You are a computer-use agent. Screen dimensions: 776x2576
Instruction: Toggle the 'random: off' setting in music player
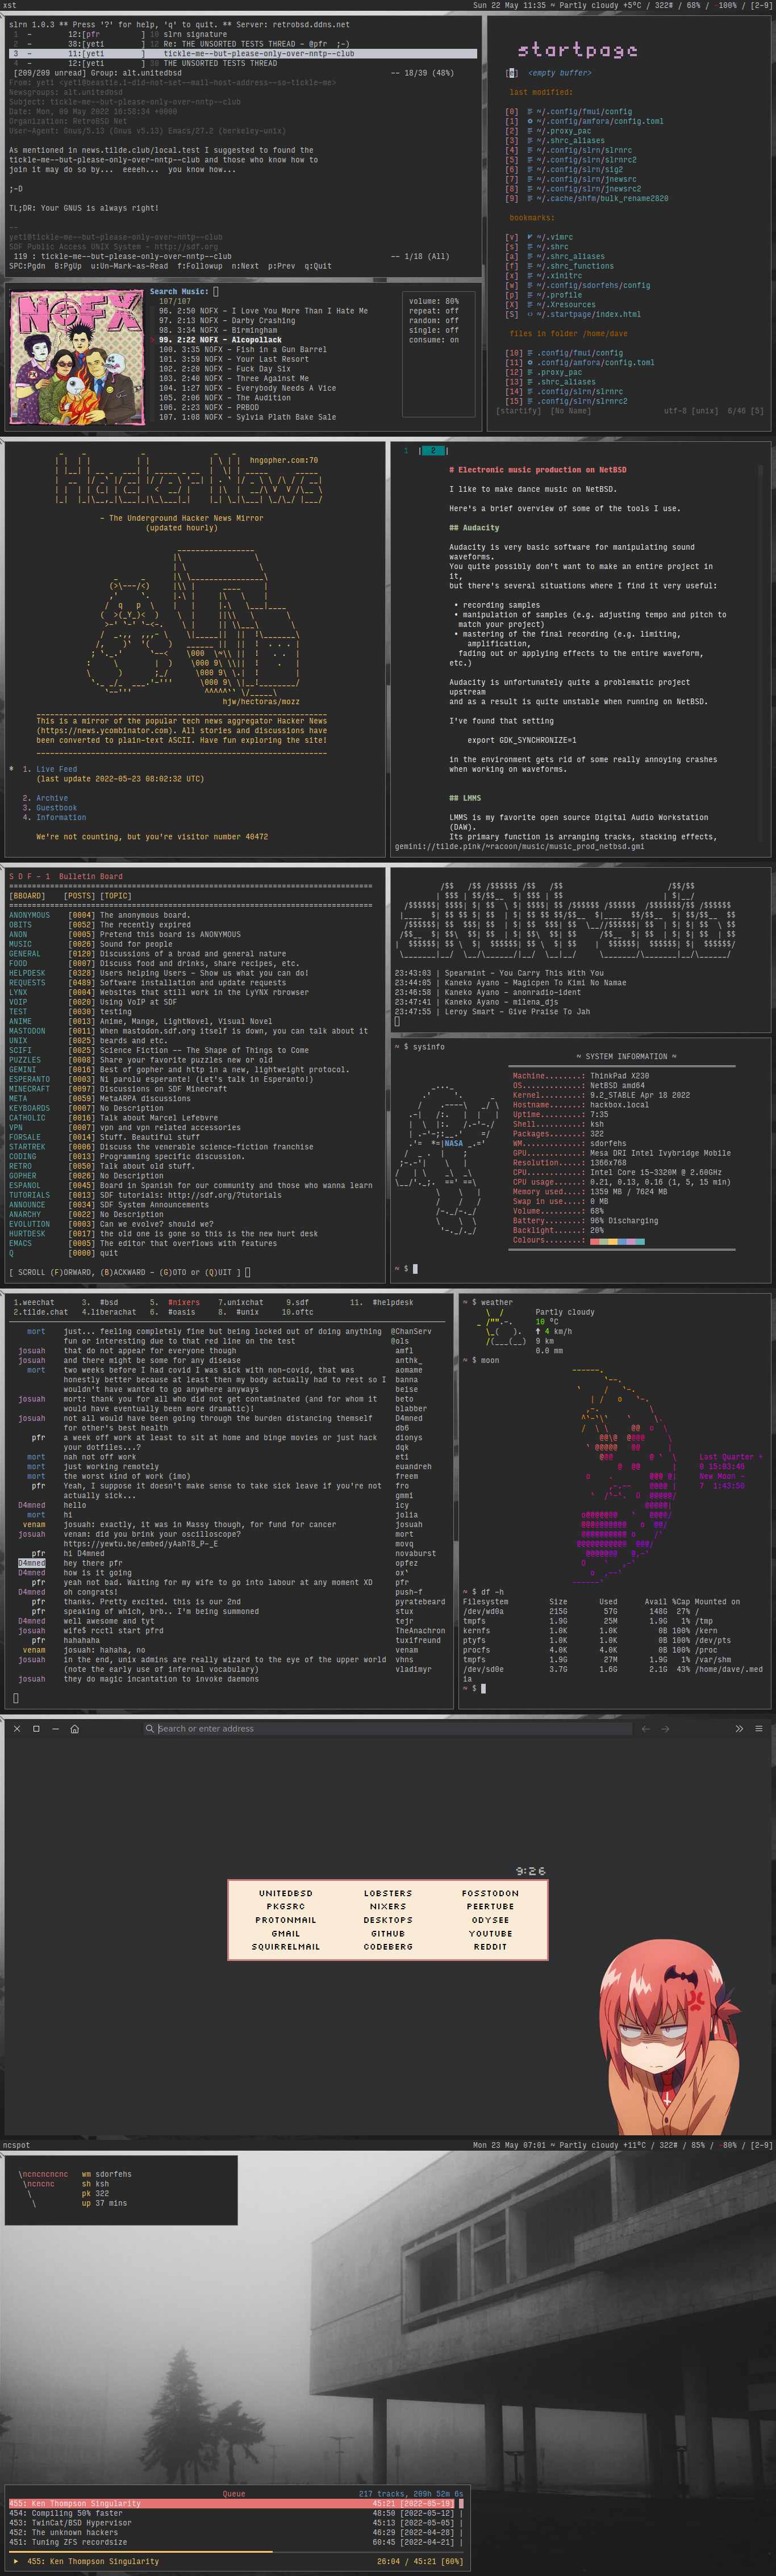(x=434, y=320)
